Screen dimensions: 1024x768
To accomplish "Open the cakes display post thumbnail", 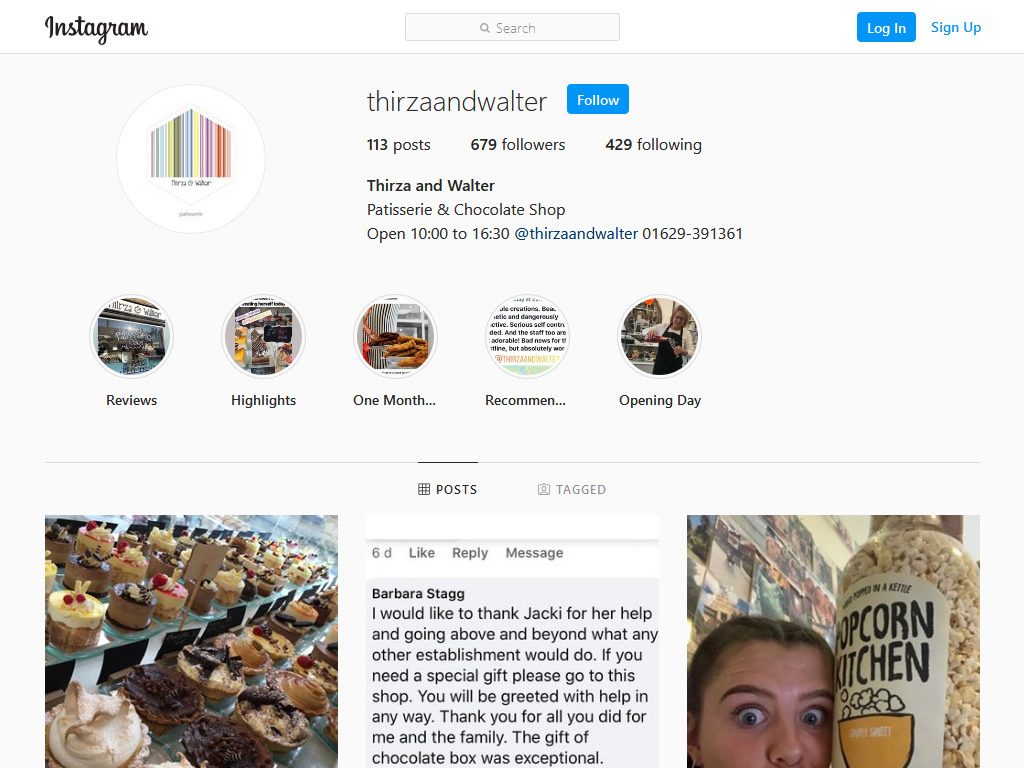I will pyautogui.click(x=191, y=641).
